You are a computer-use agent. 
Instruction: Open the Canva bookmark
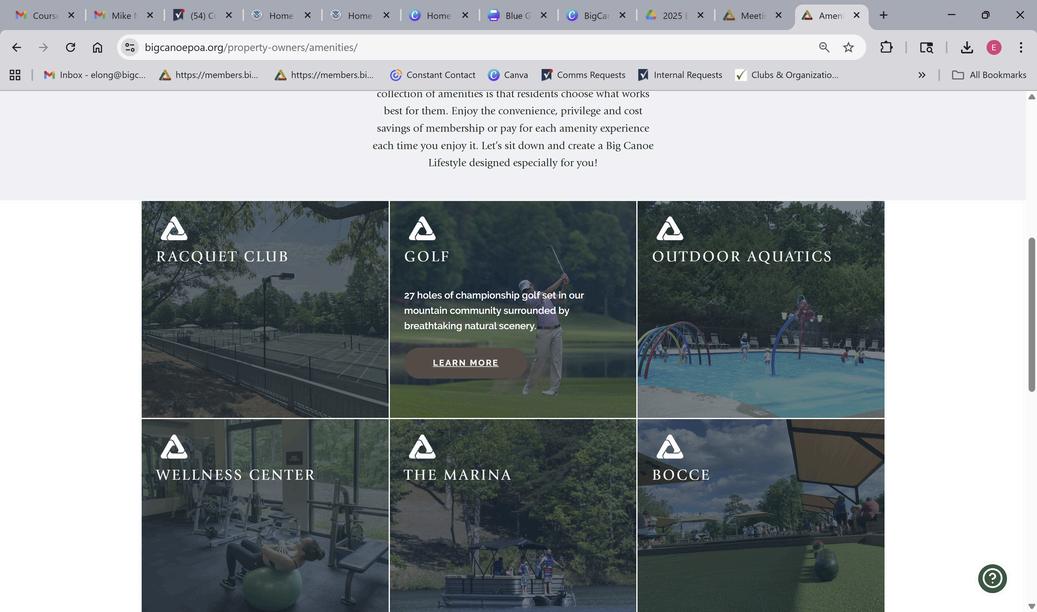click(508, 75)
